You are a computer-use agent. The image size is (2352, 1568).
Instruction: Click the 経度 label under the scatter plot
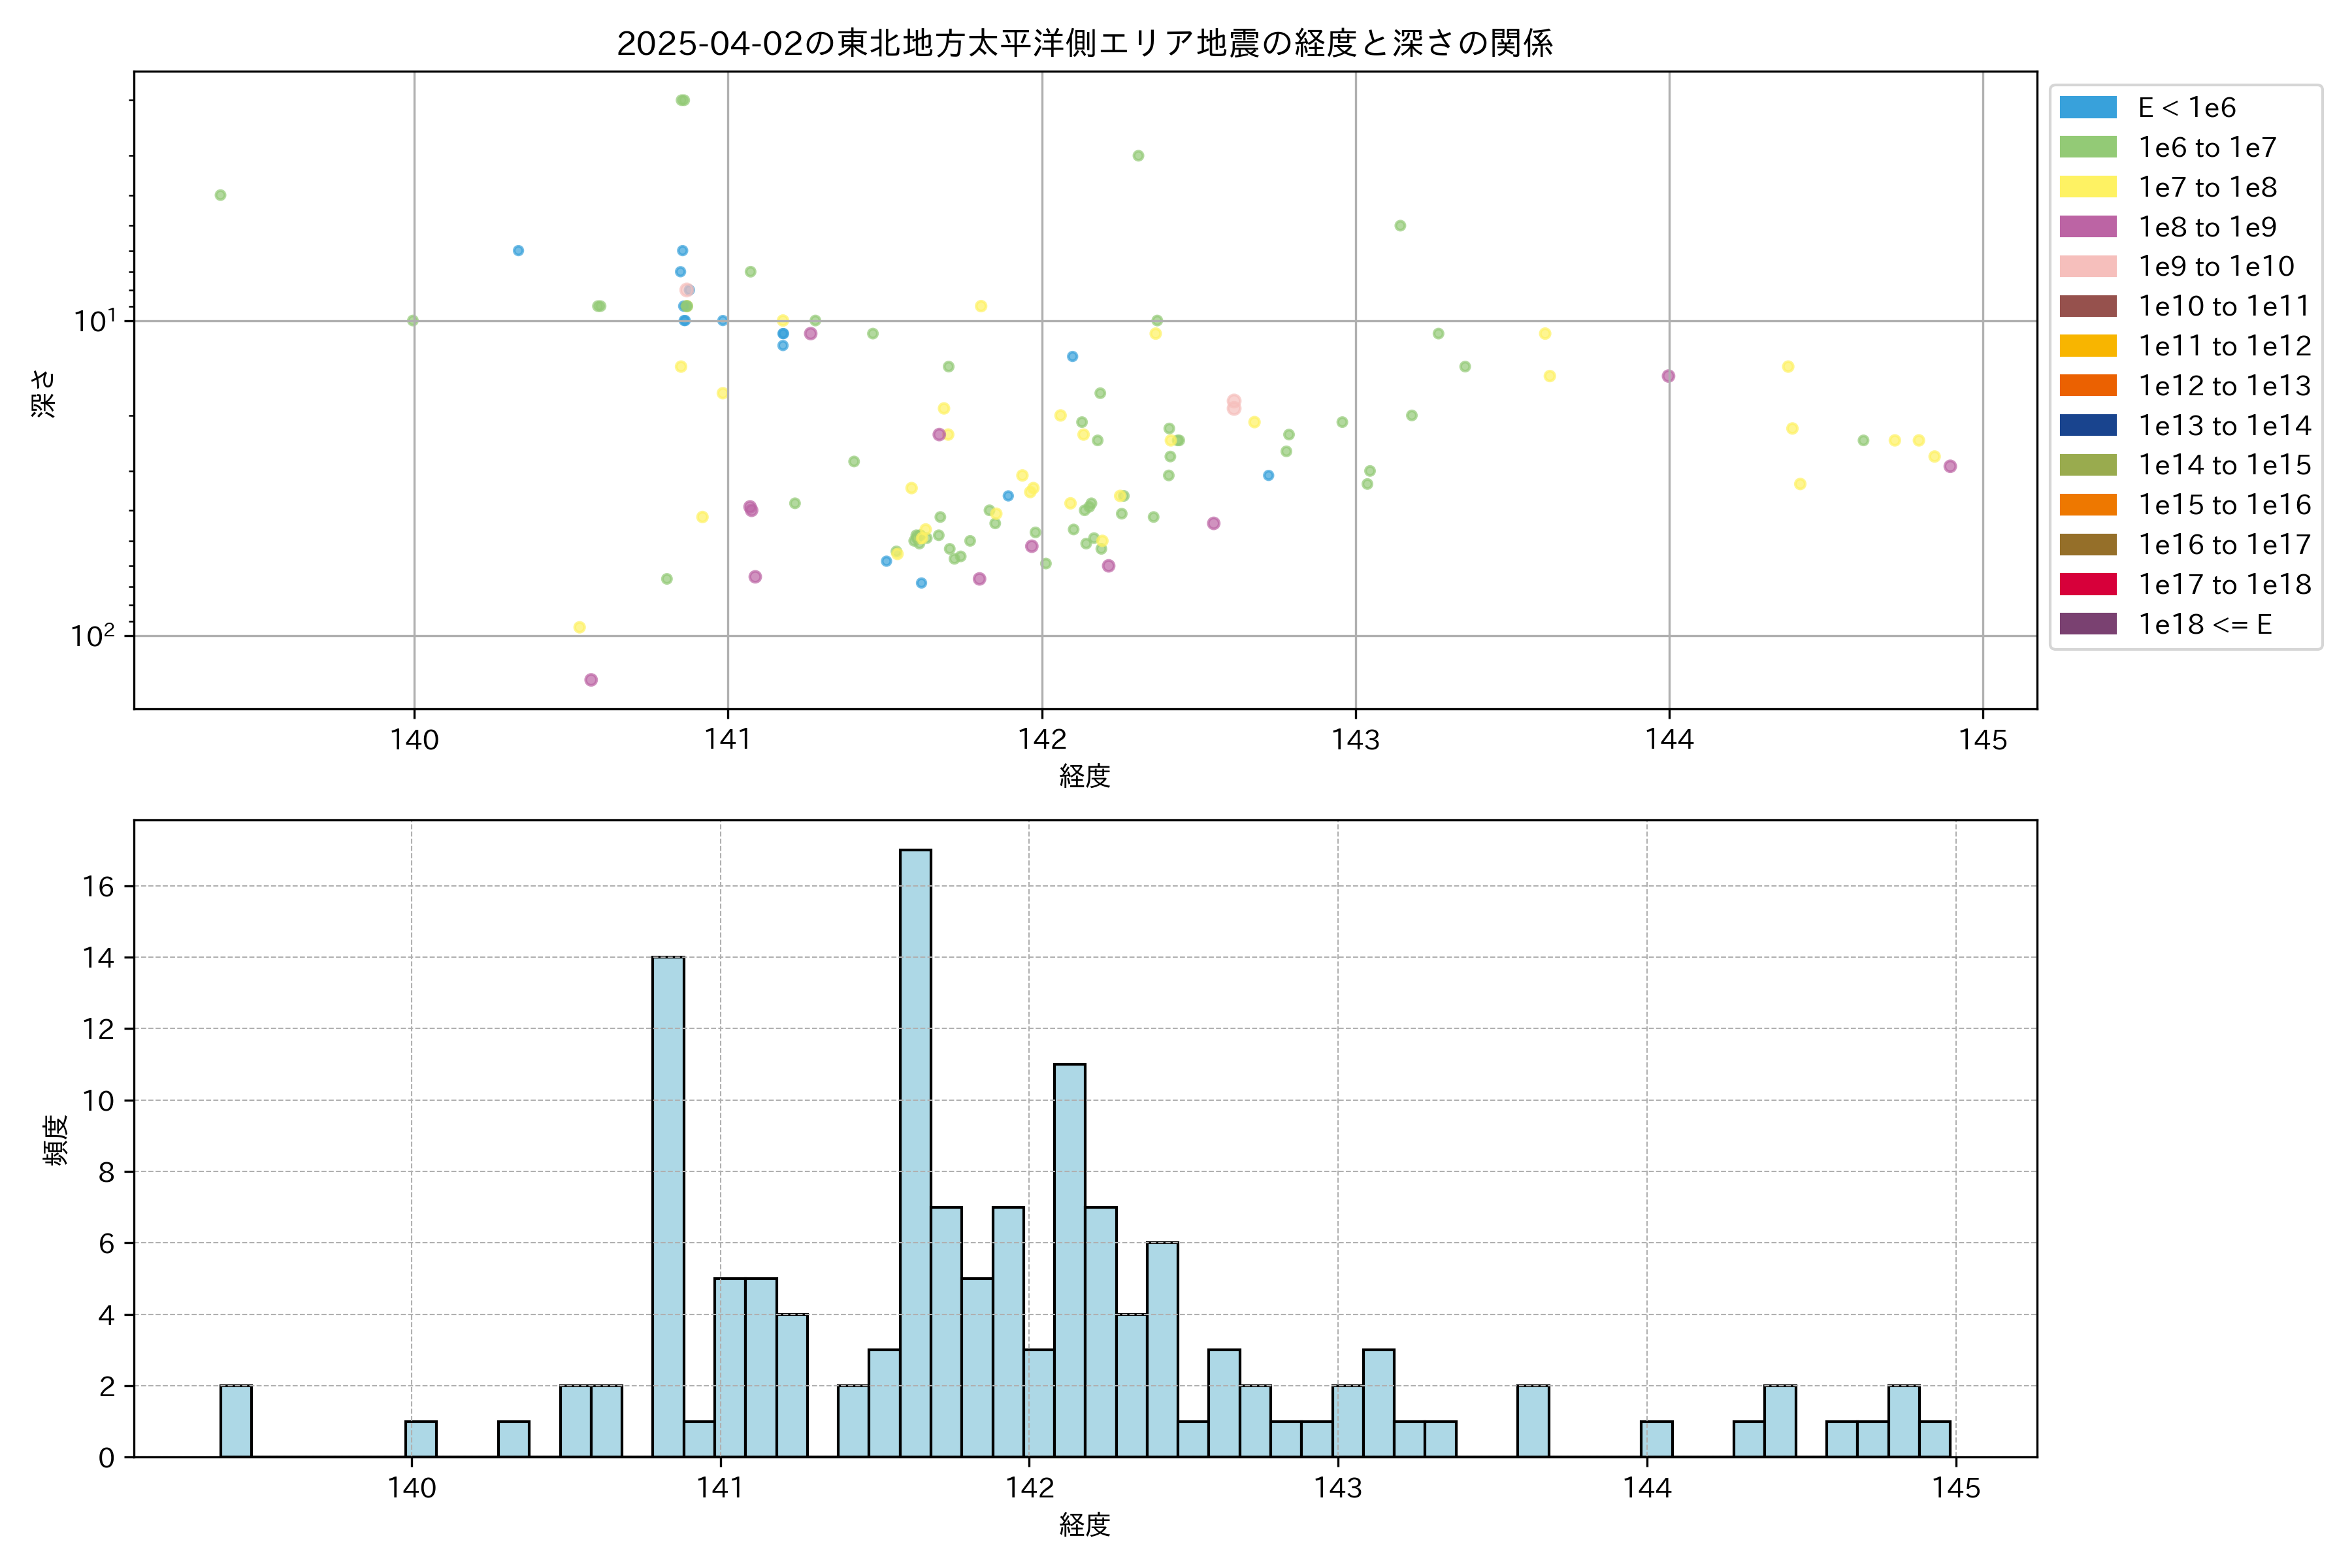coord(1084,776)
